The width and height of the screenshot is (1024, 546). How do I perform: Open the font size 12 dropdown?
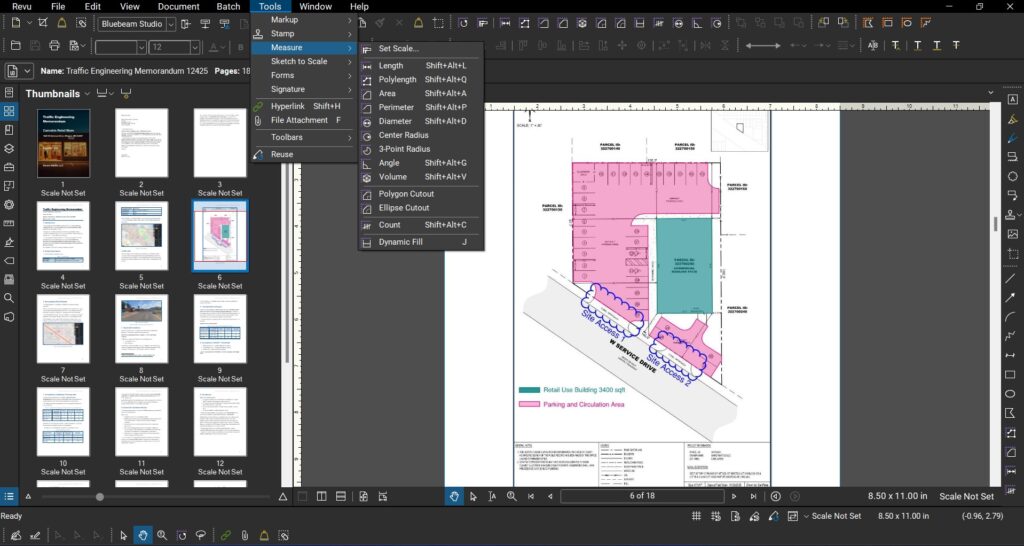pyautogui.click(x=195, y=48)
